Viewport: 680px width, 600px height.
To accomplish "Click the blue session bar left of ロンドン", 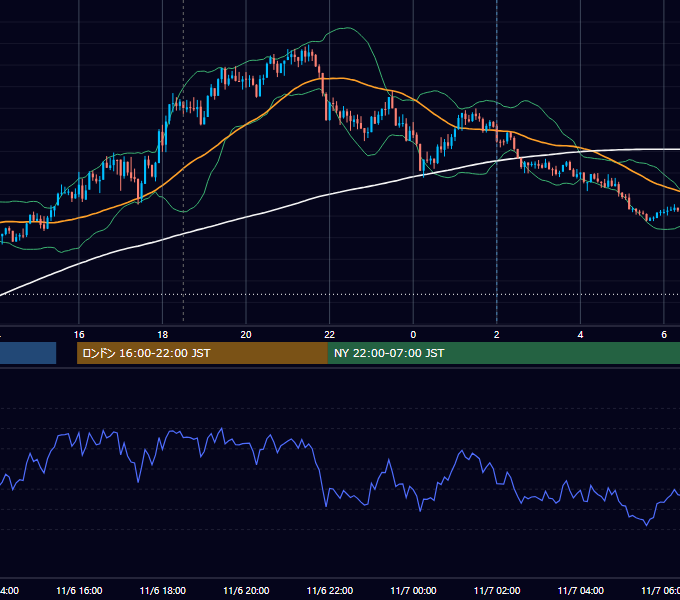I will [28, 353].
